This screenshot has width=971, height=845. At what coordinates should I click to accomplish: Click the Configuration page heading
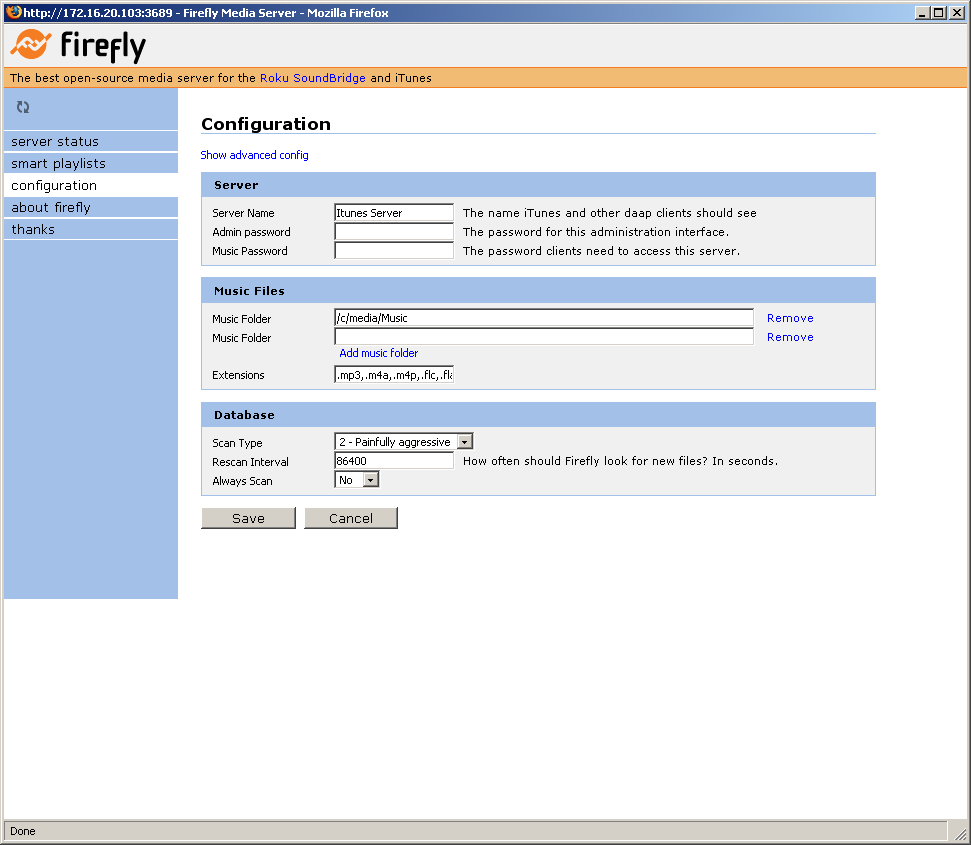266,124
